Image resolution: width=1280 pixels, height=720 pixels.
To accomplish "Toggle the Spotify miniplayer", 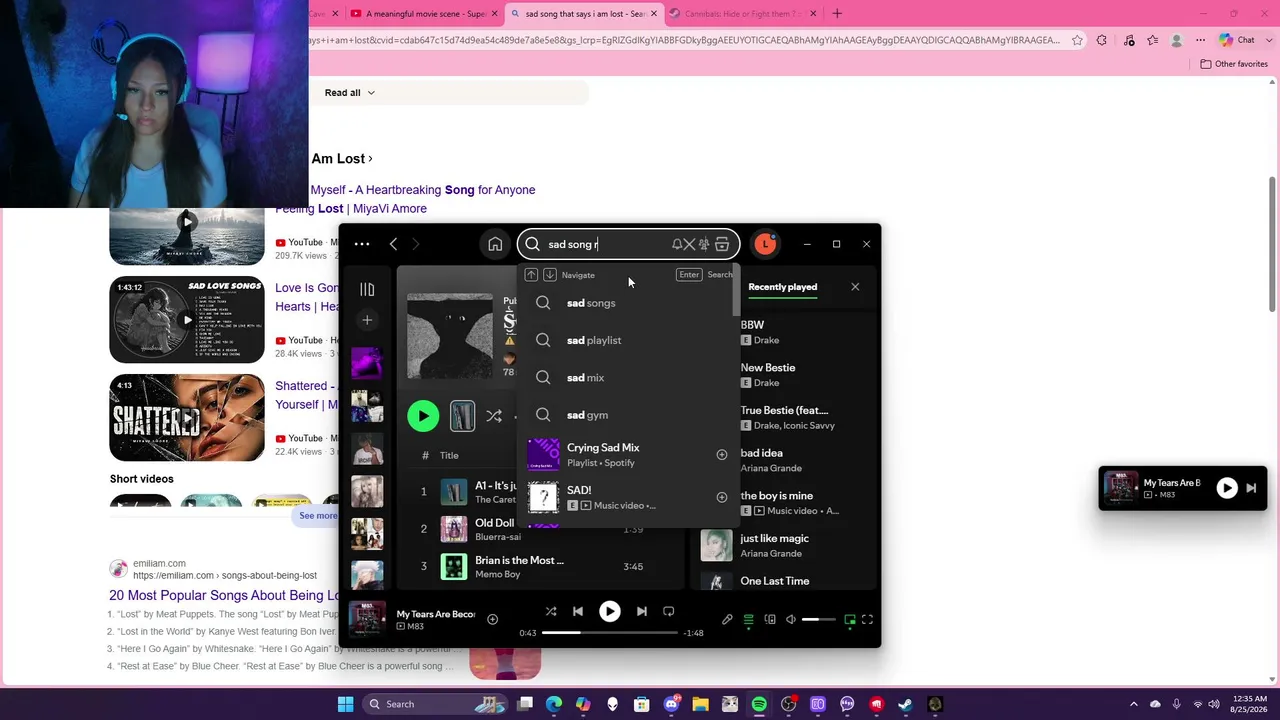I will (850, 620).
